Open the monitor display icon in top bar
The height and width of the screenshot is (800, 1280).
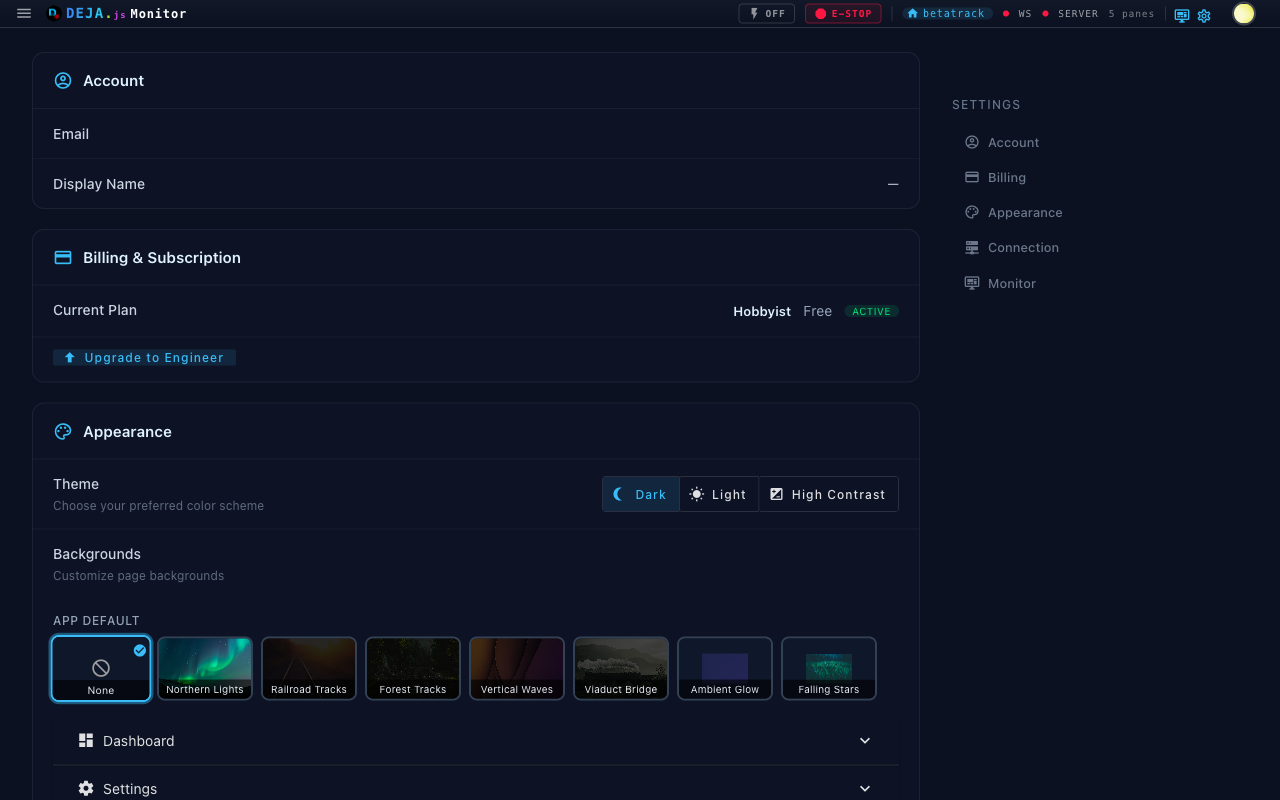tap(1181, 15)
